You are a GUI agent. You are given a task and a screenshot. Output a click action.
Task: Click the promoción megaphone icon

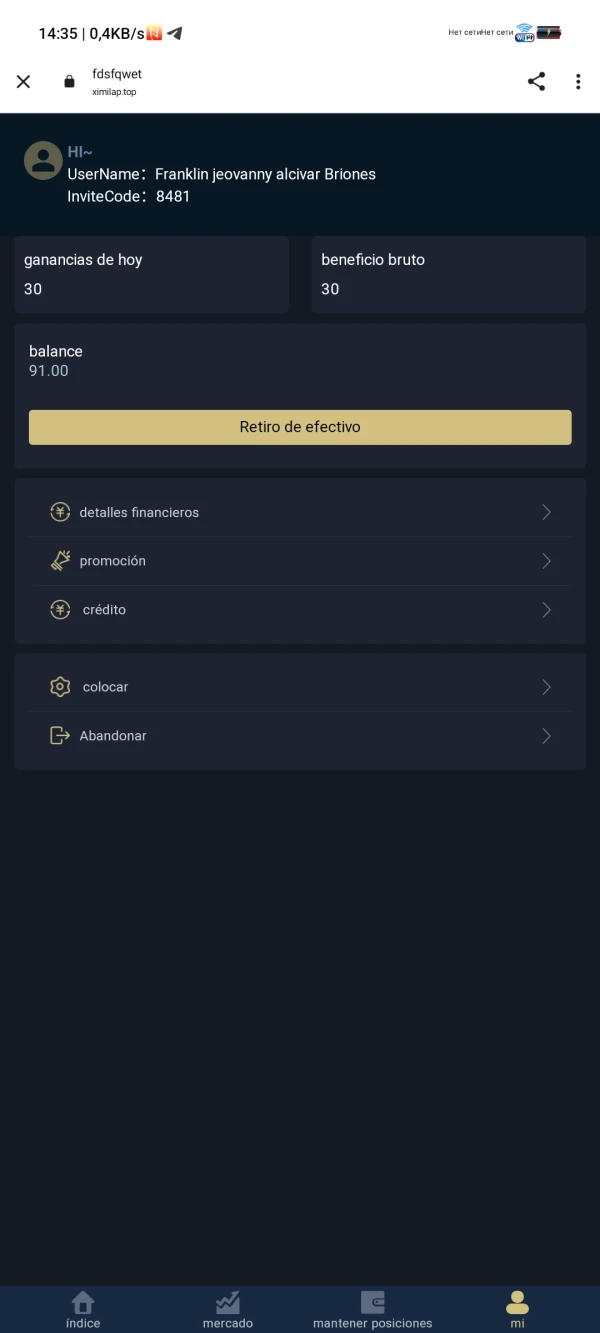pyautogui.click(x=60, y=561)
